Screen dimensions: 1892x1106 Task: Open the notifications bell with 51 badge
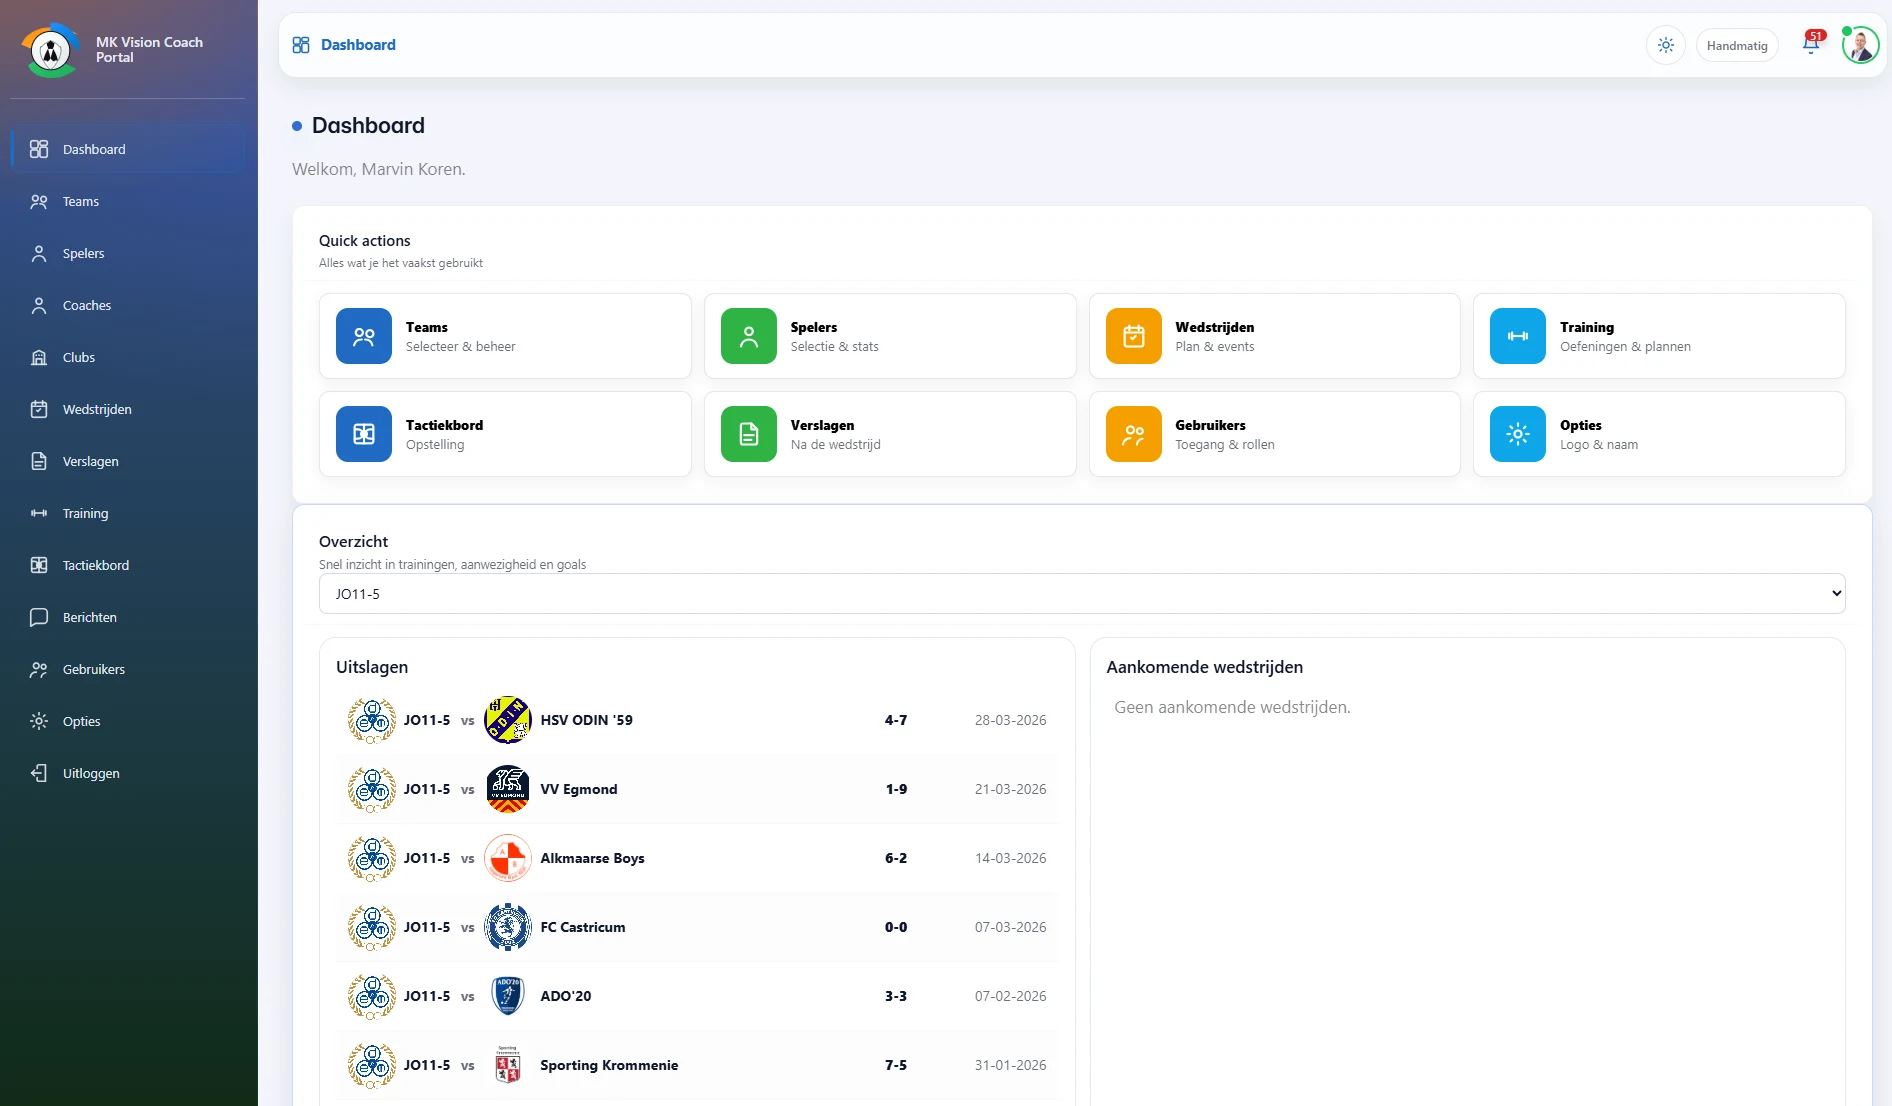pyautogui.click(x=1811, y=43)
